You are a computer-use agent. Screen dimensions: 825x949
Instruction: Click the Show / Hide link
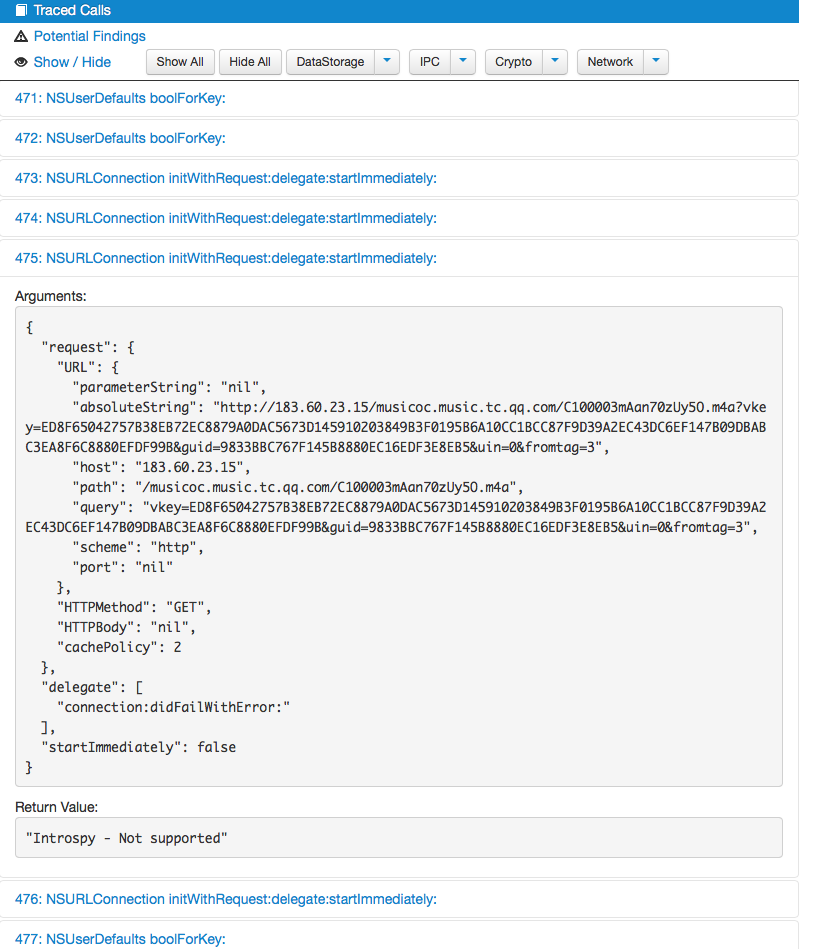pos(72,62)
